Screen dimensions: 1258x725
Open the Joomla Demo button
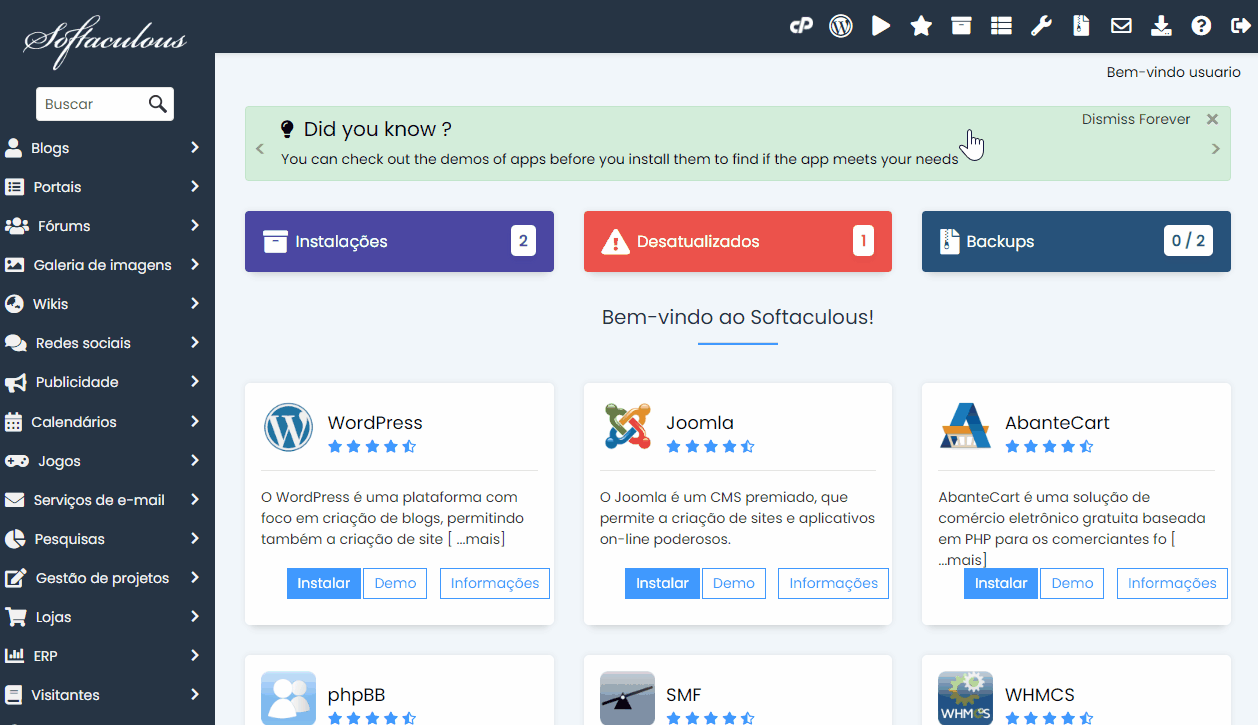pos(734,583)
